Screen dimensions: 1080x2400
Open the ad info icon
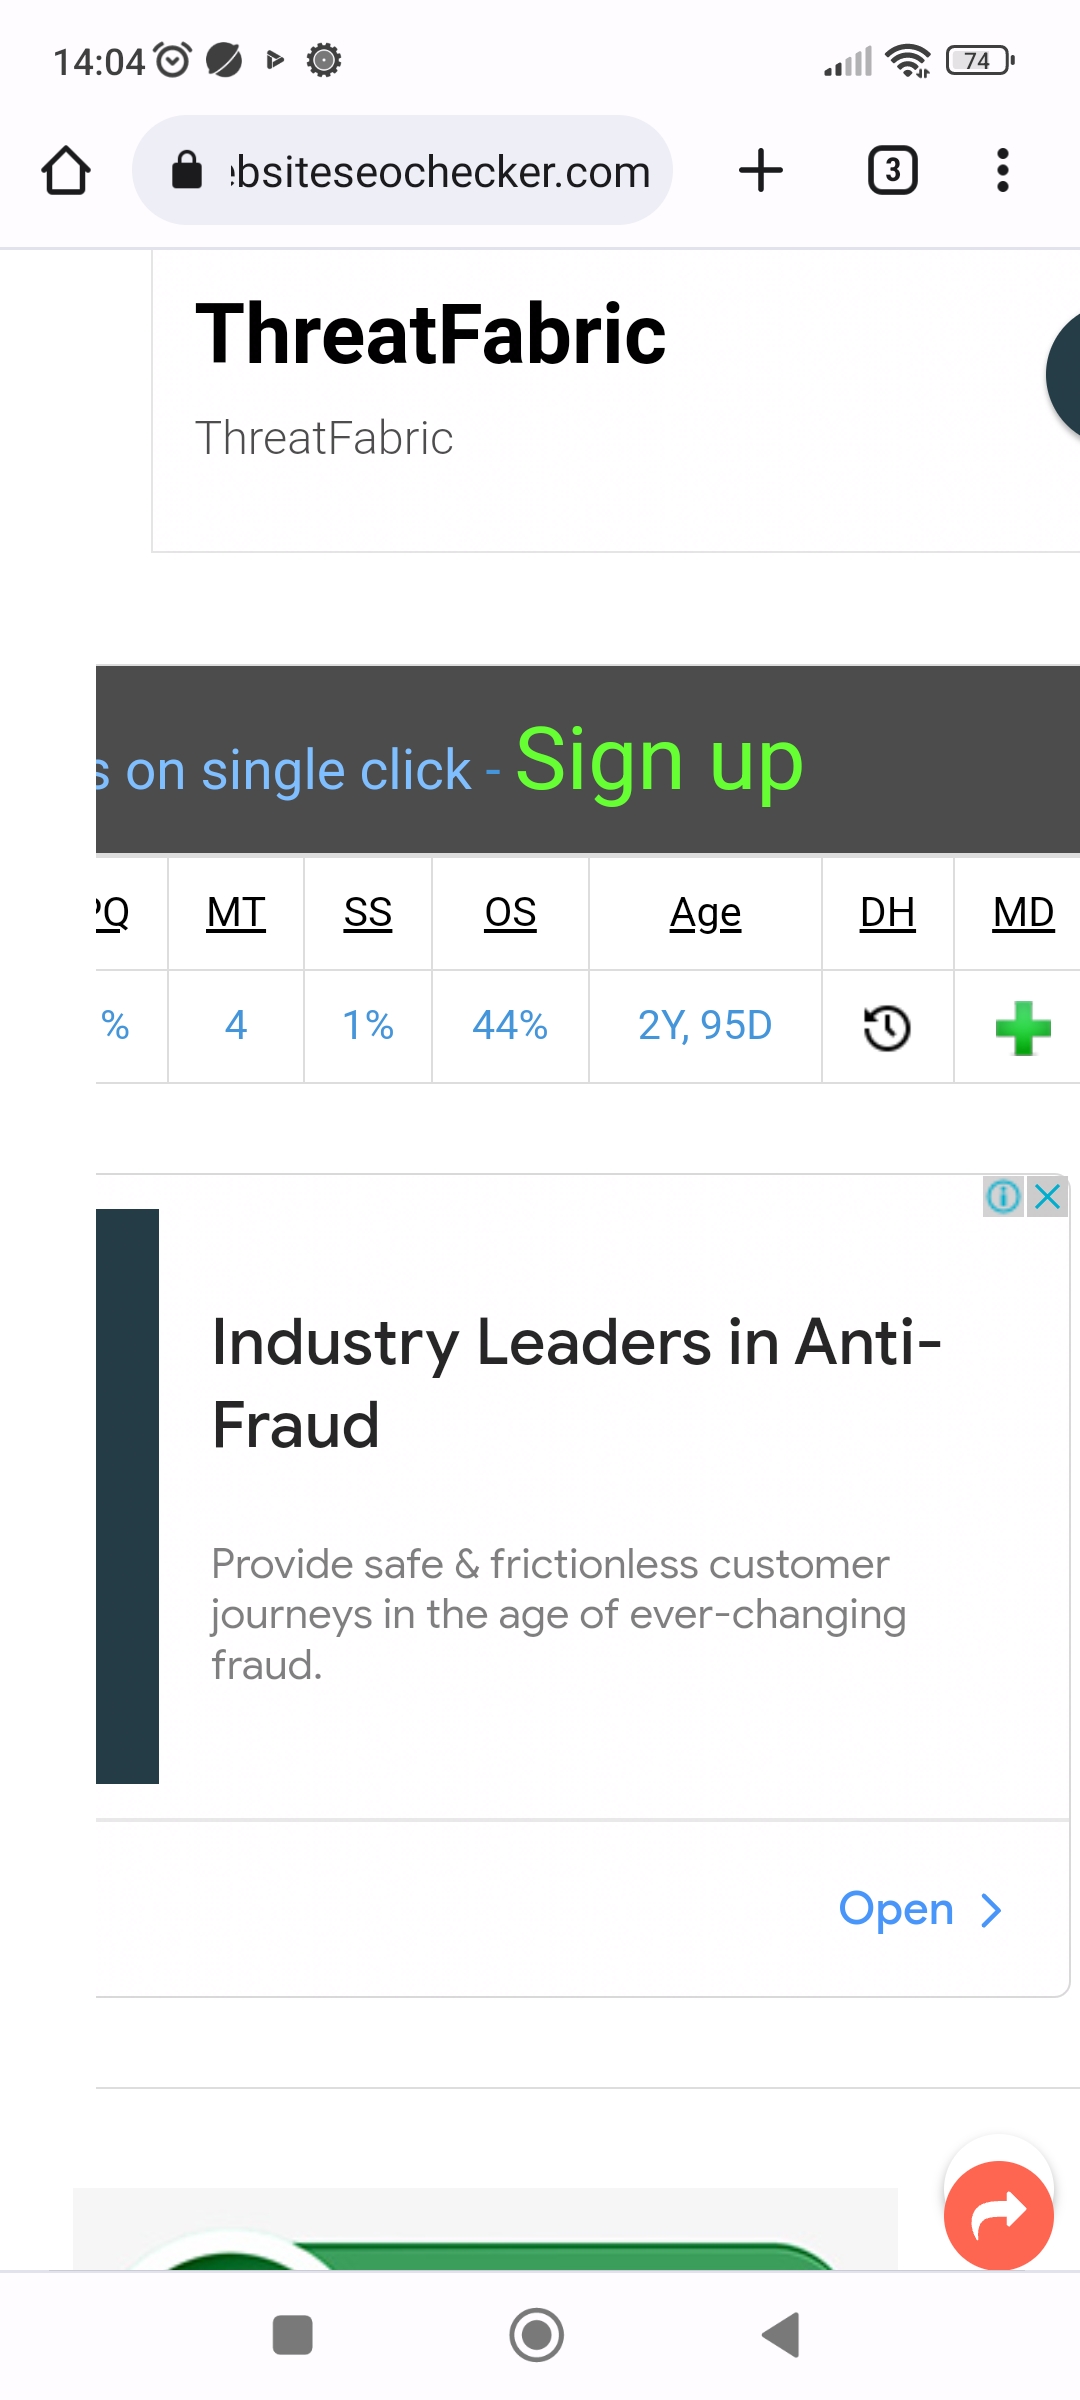(1003, 1196)
